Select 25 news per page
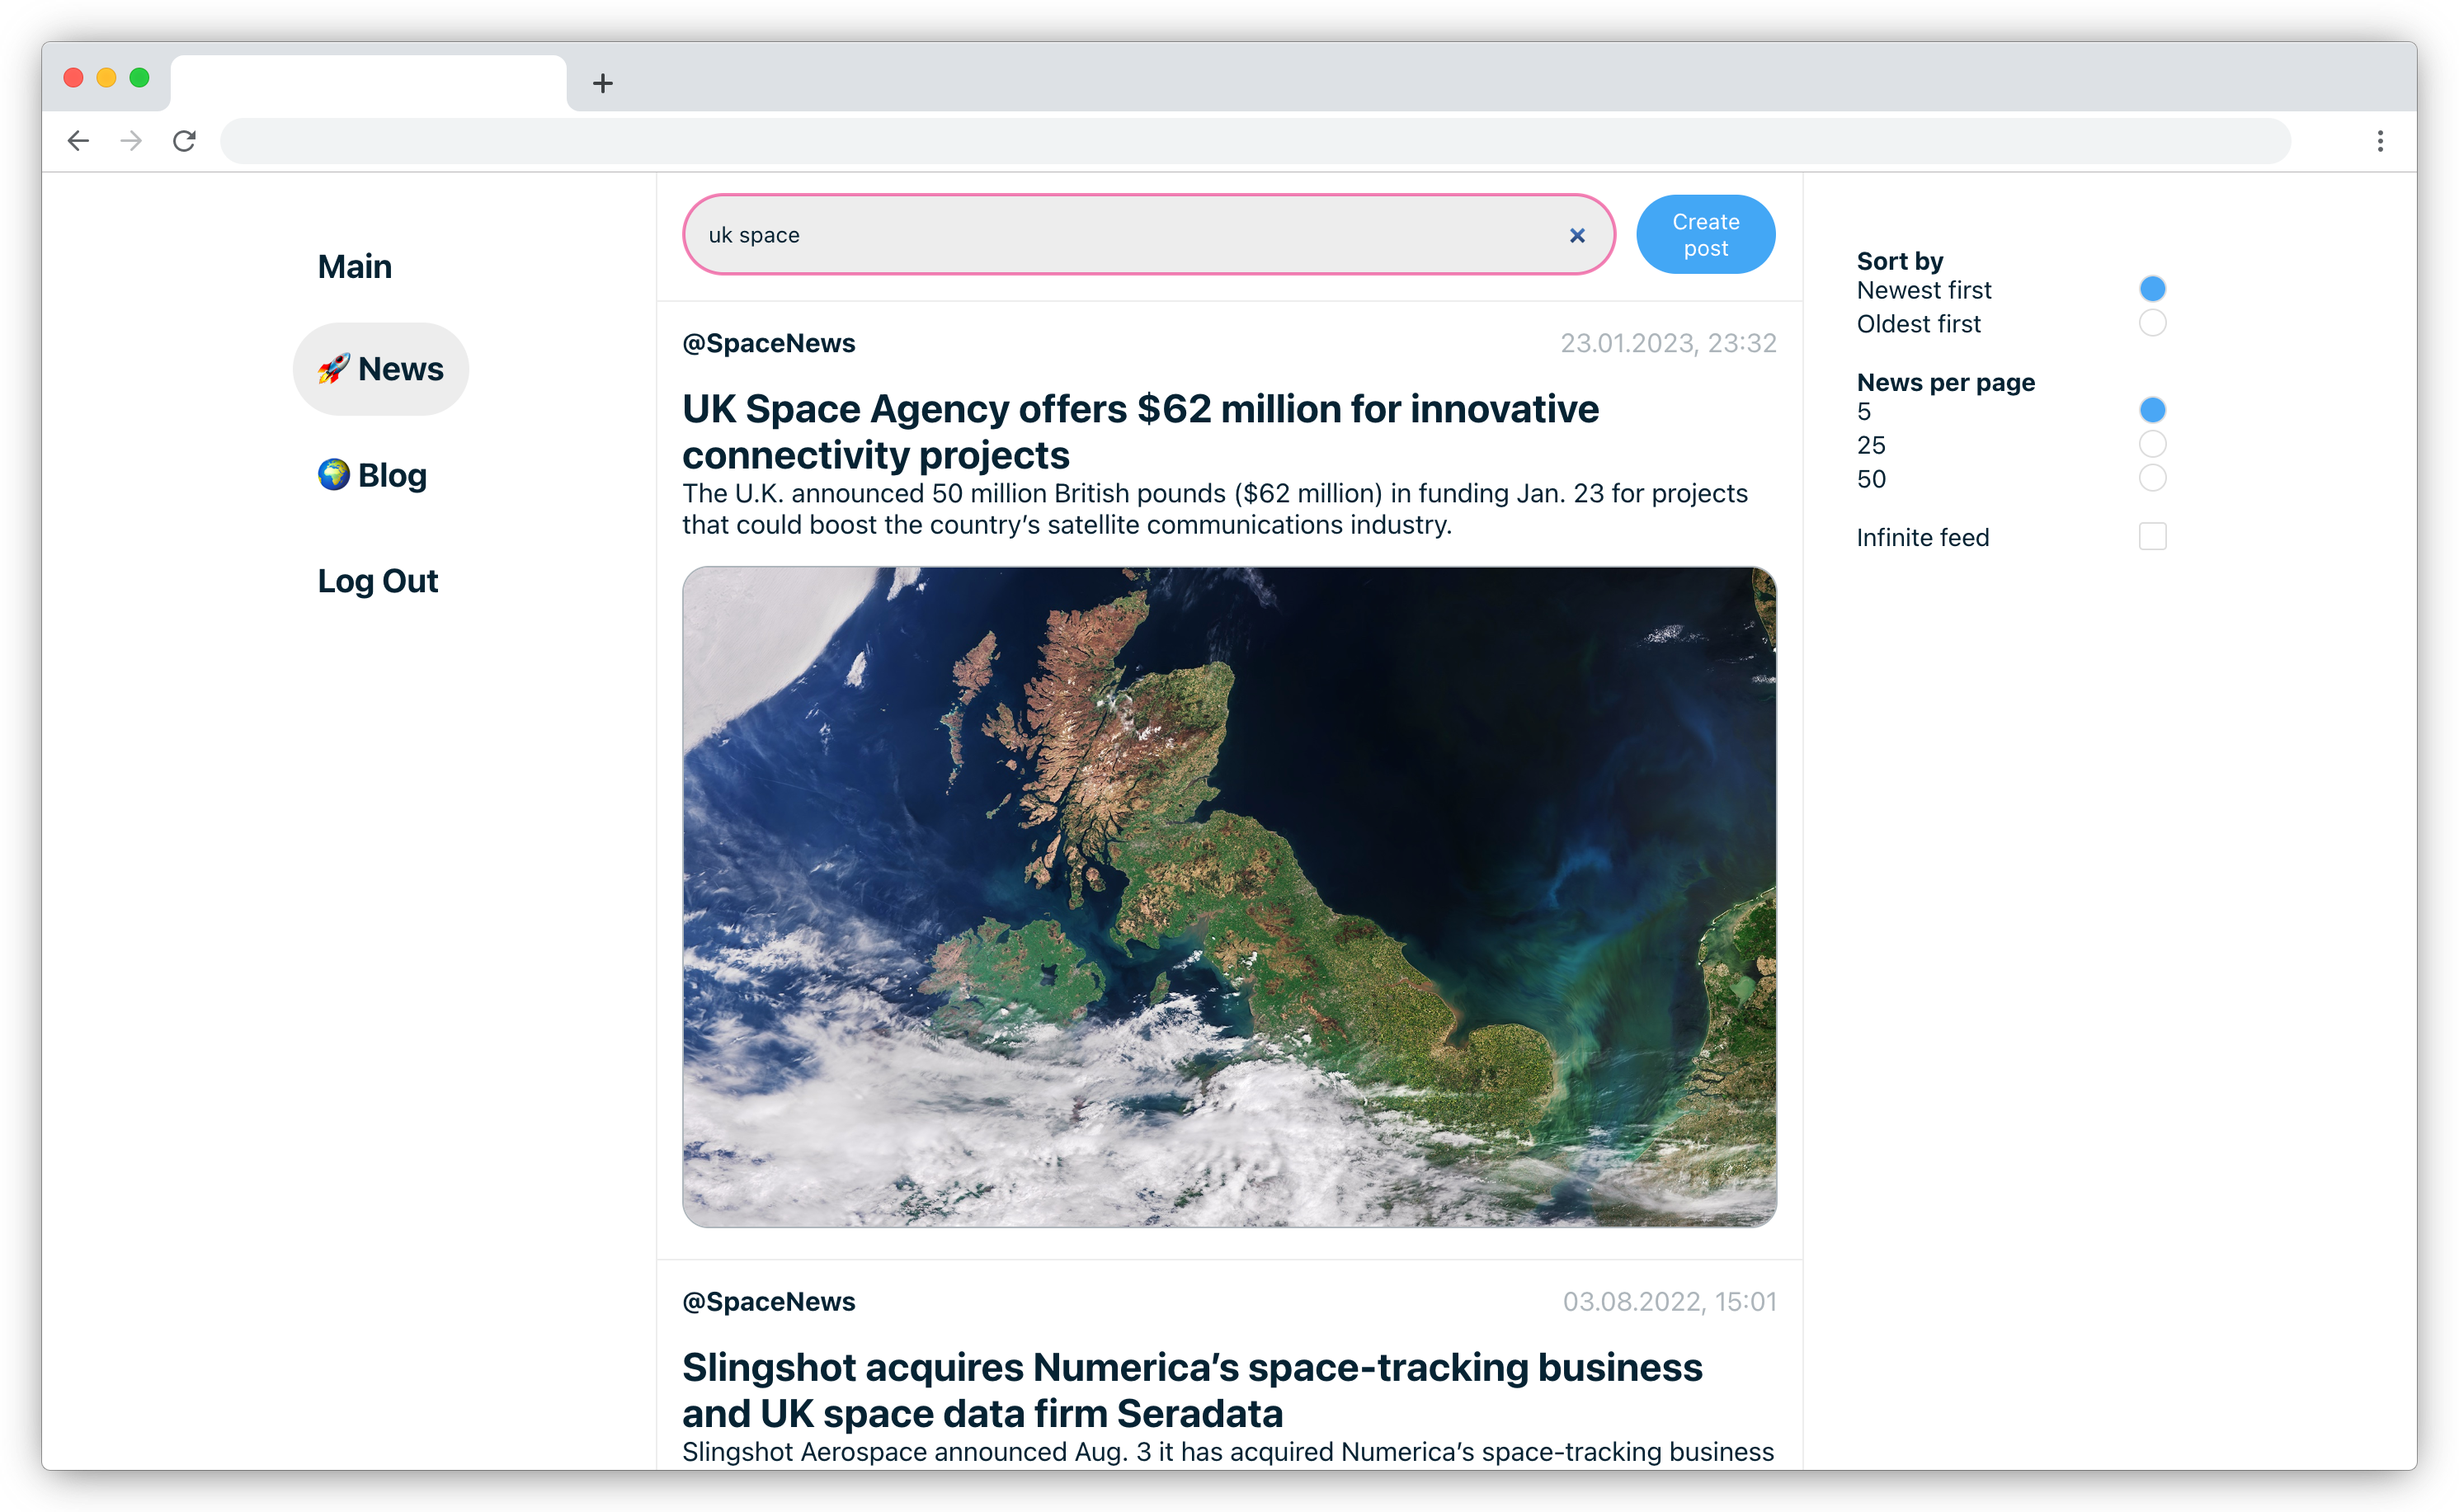Viewport: 2459px width, 1512px height. pyautogui.click(x=2152, y=444)
